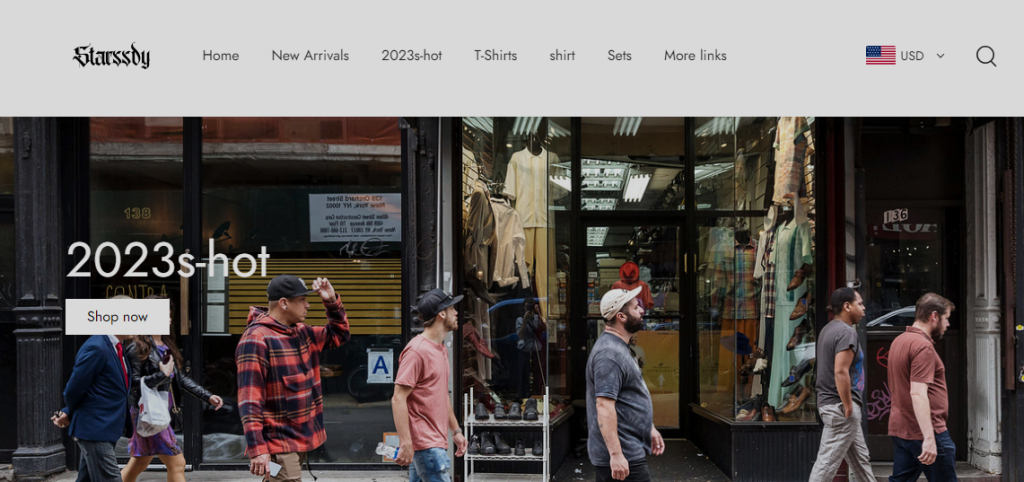Click the US flag icon
Image resolution: width=1024 pixels, height=482 pixels.
point(880,56)
